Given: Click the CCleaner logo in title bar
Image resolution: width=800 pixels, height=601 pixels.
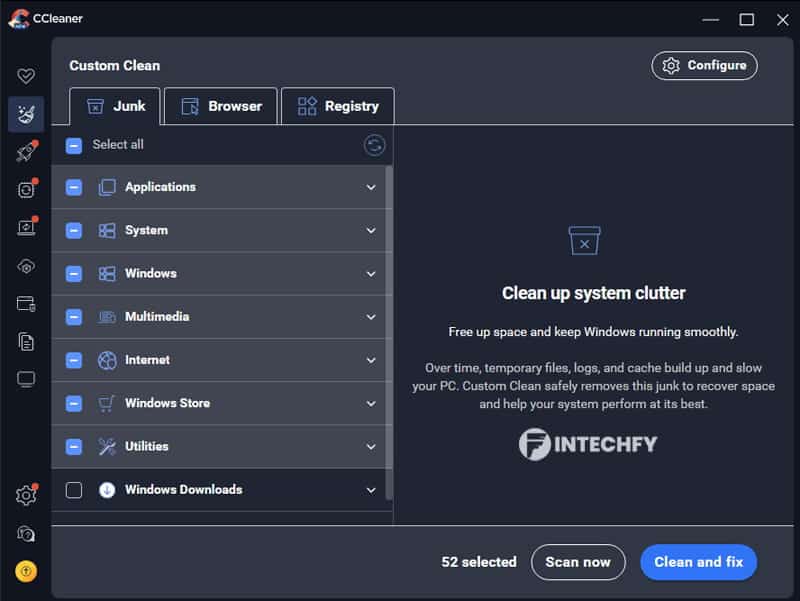Looking at the screenshot, I should pos(18,19).
